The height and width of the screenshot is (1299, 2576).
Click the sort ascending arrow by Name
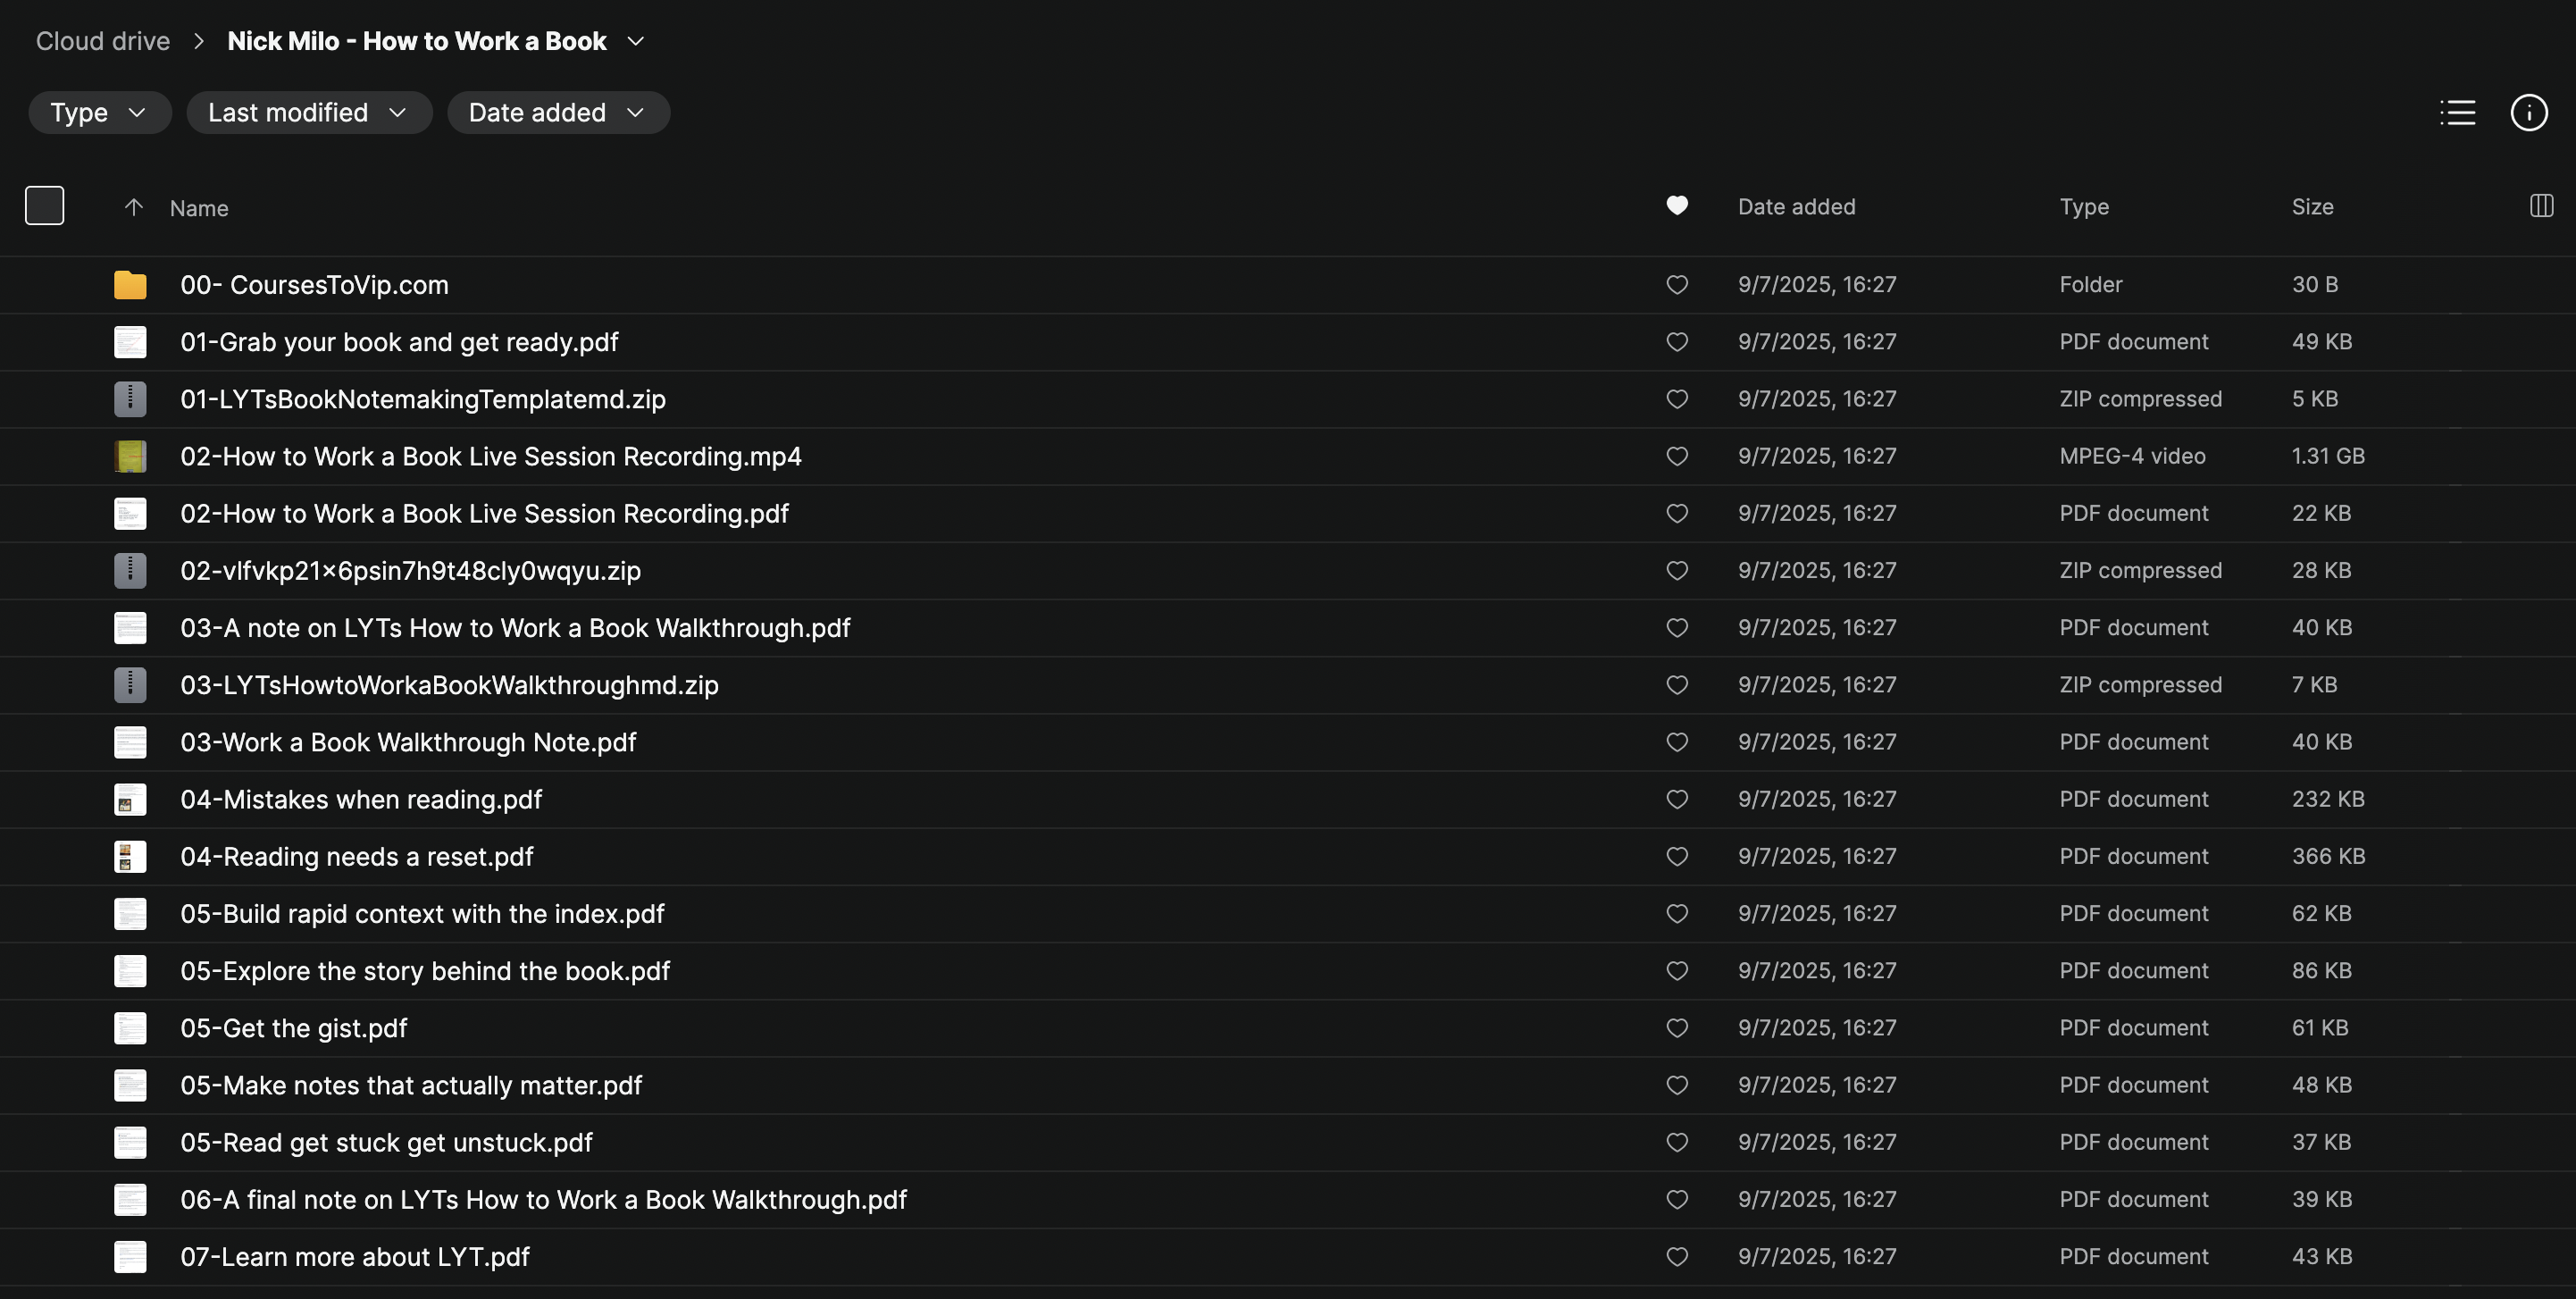tap(133, 207)
